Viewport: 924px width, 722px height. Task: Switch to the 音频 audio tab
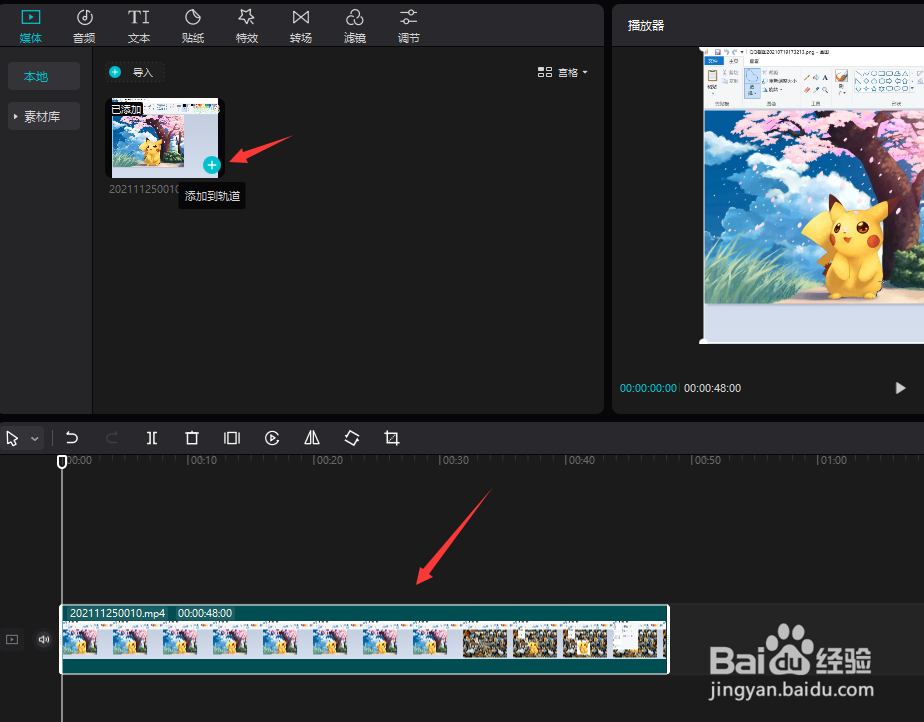84,27
